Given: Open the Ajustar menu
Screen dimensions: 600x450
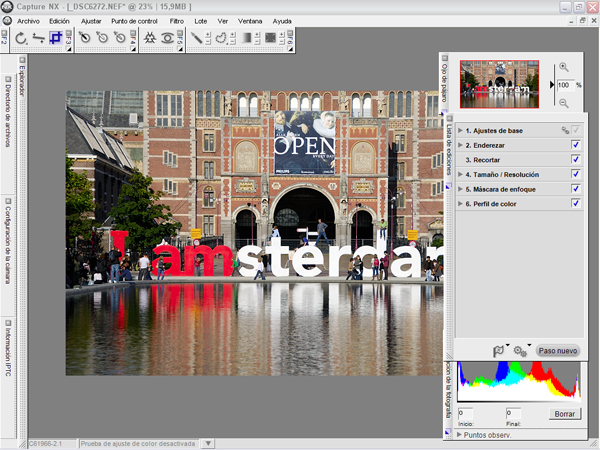Looking at the screenshot, I should 91,21.
